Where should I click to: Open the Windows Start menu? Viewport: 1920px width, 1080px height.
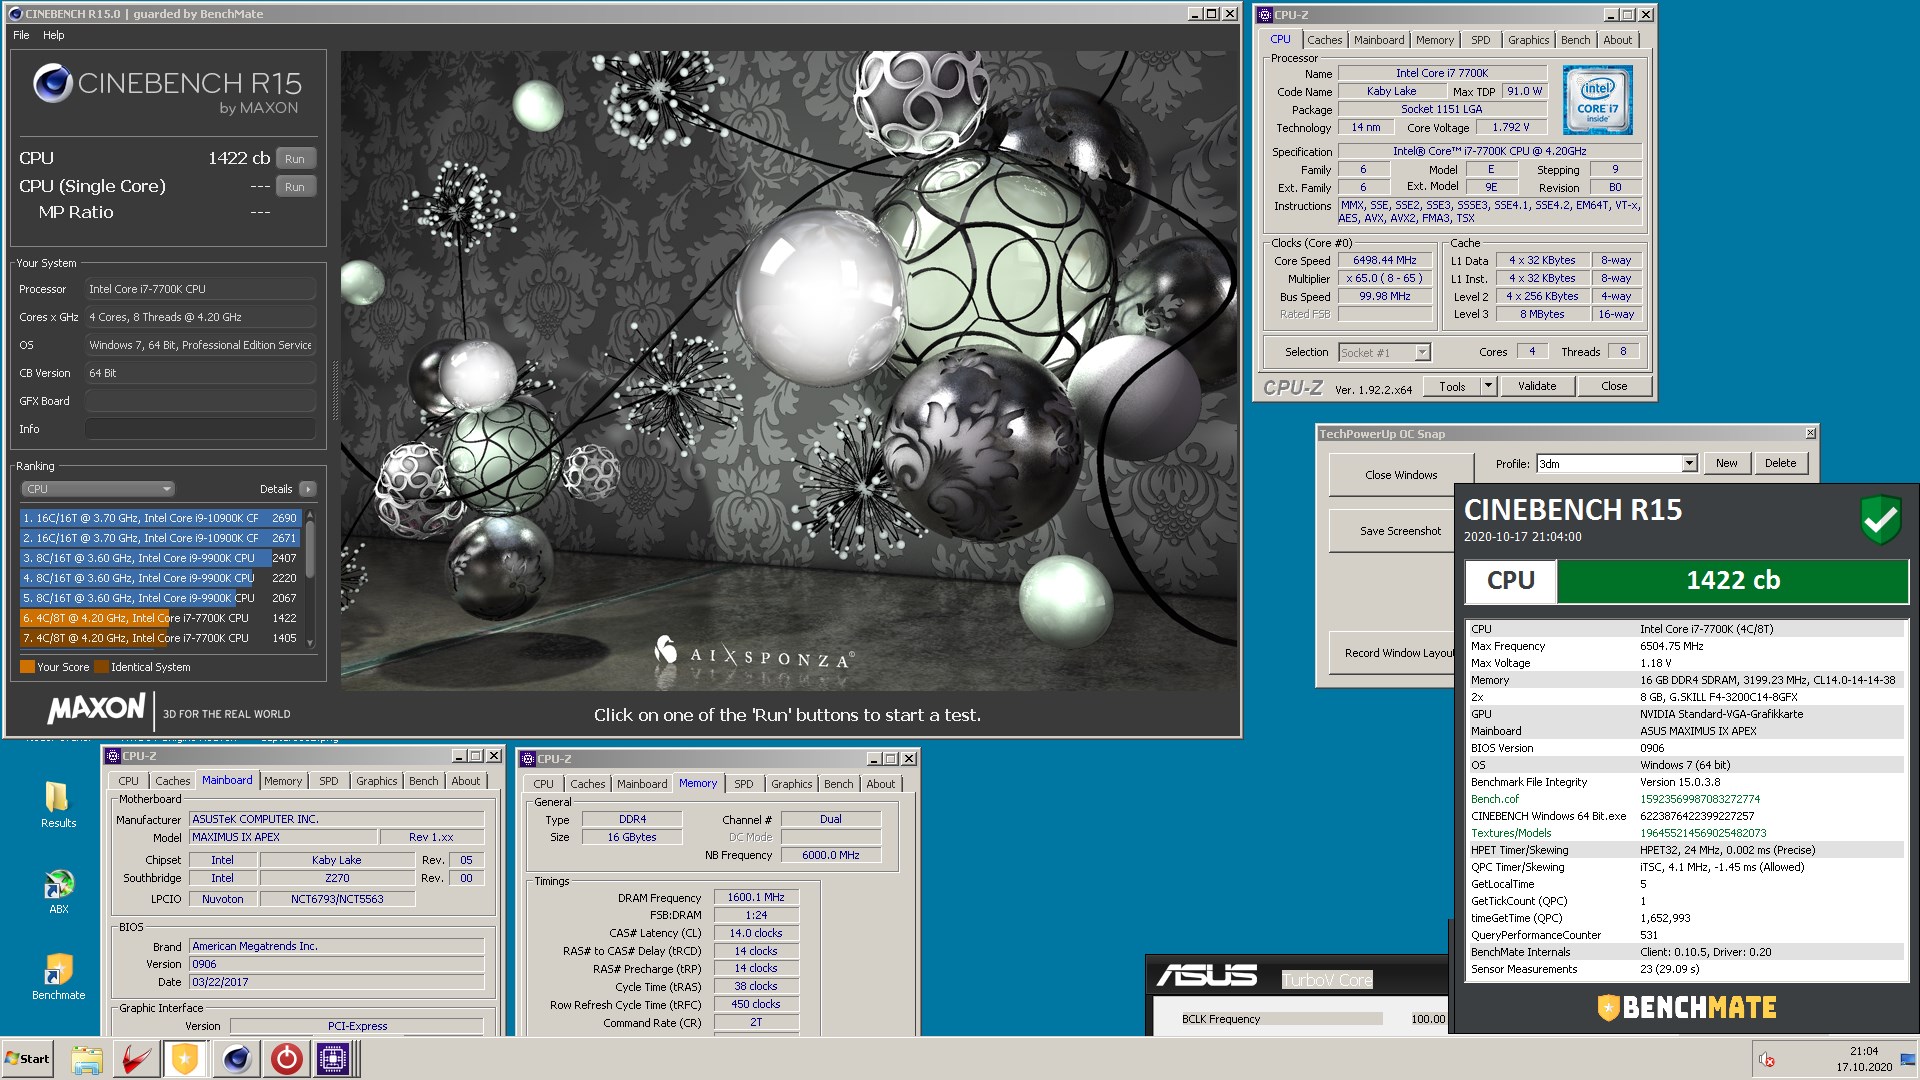point(27,1059)
